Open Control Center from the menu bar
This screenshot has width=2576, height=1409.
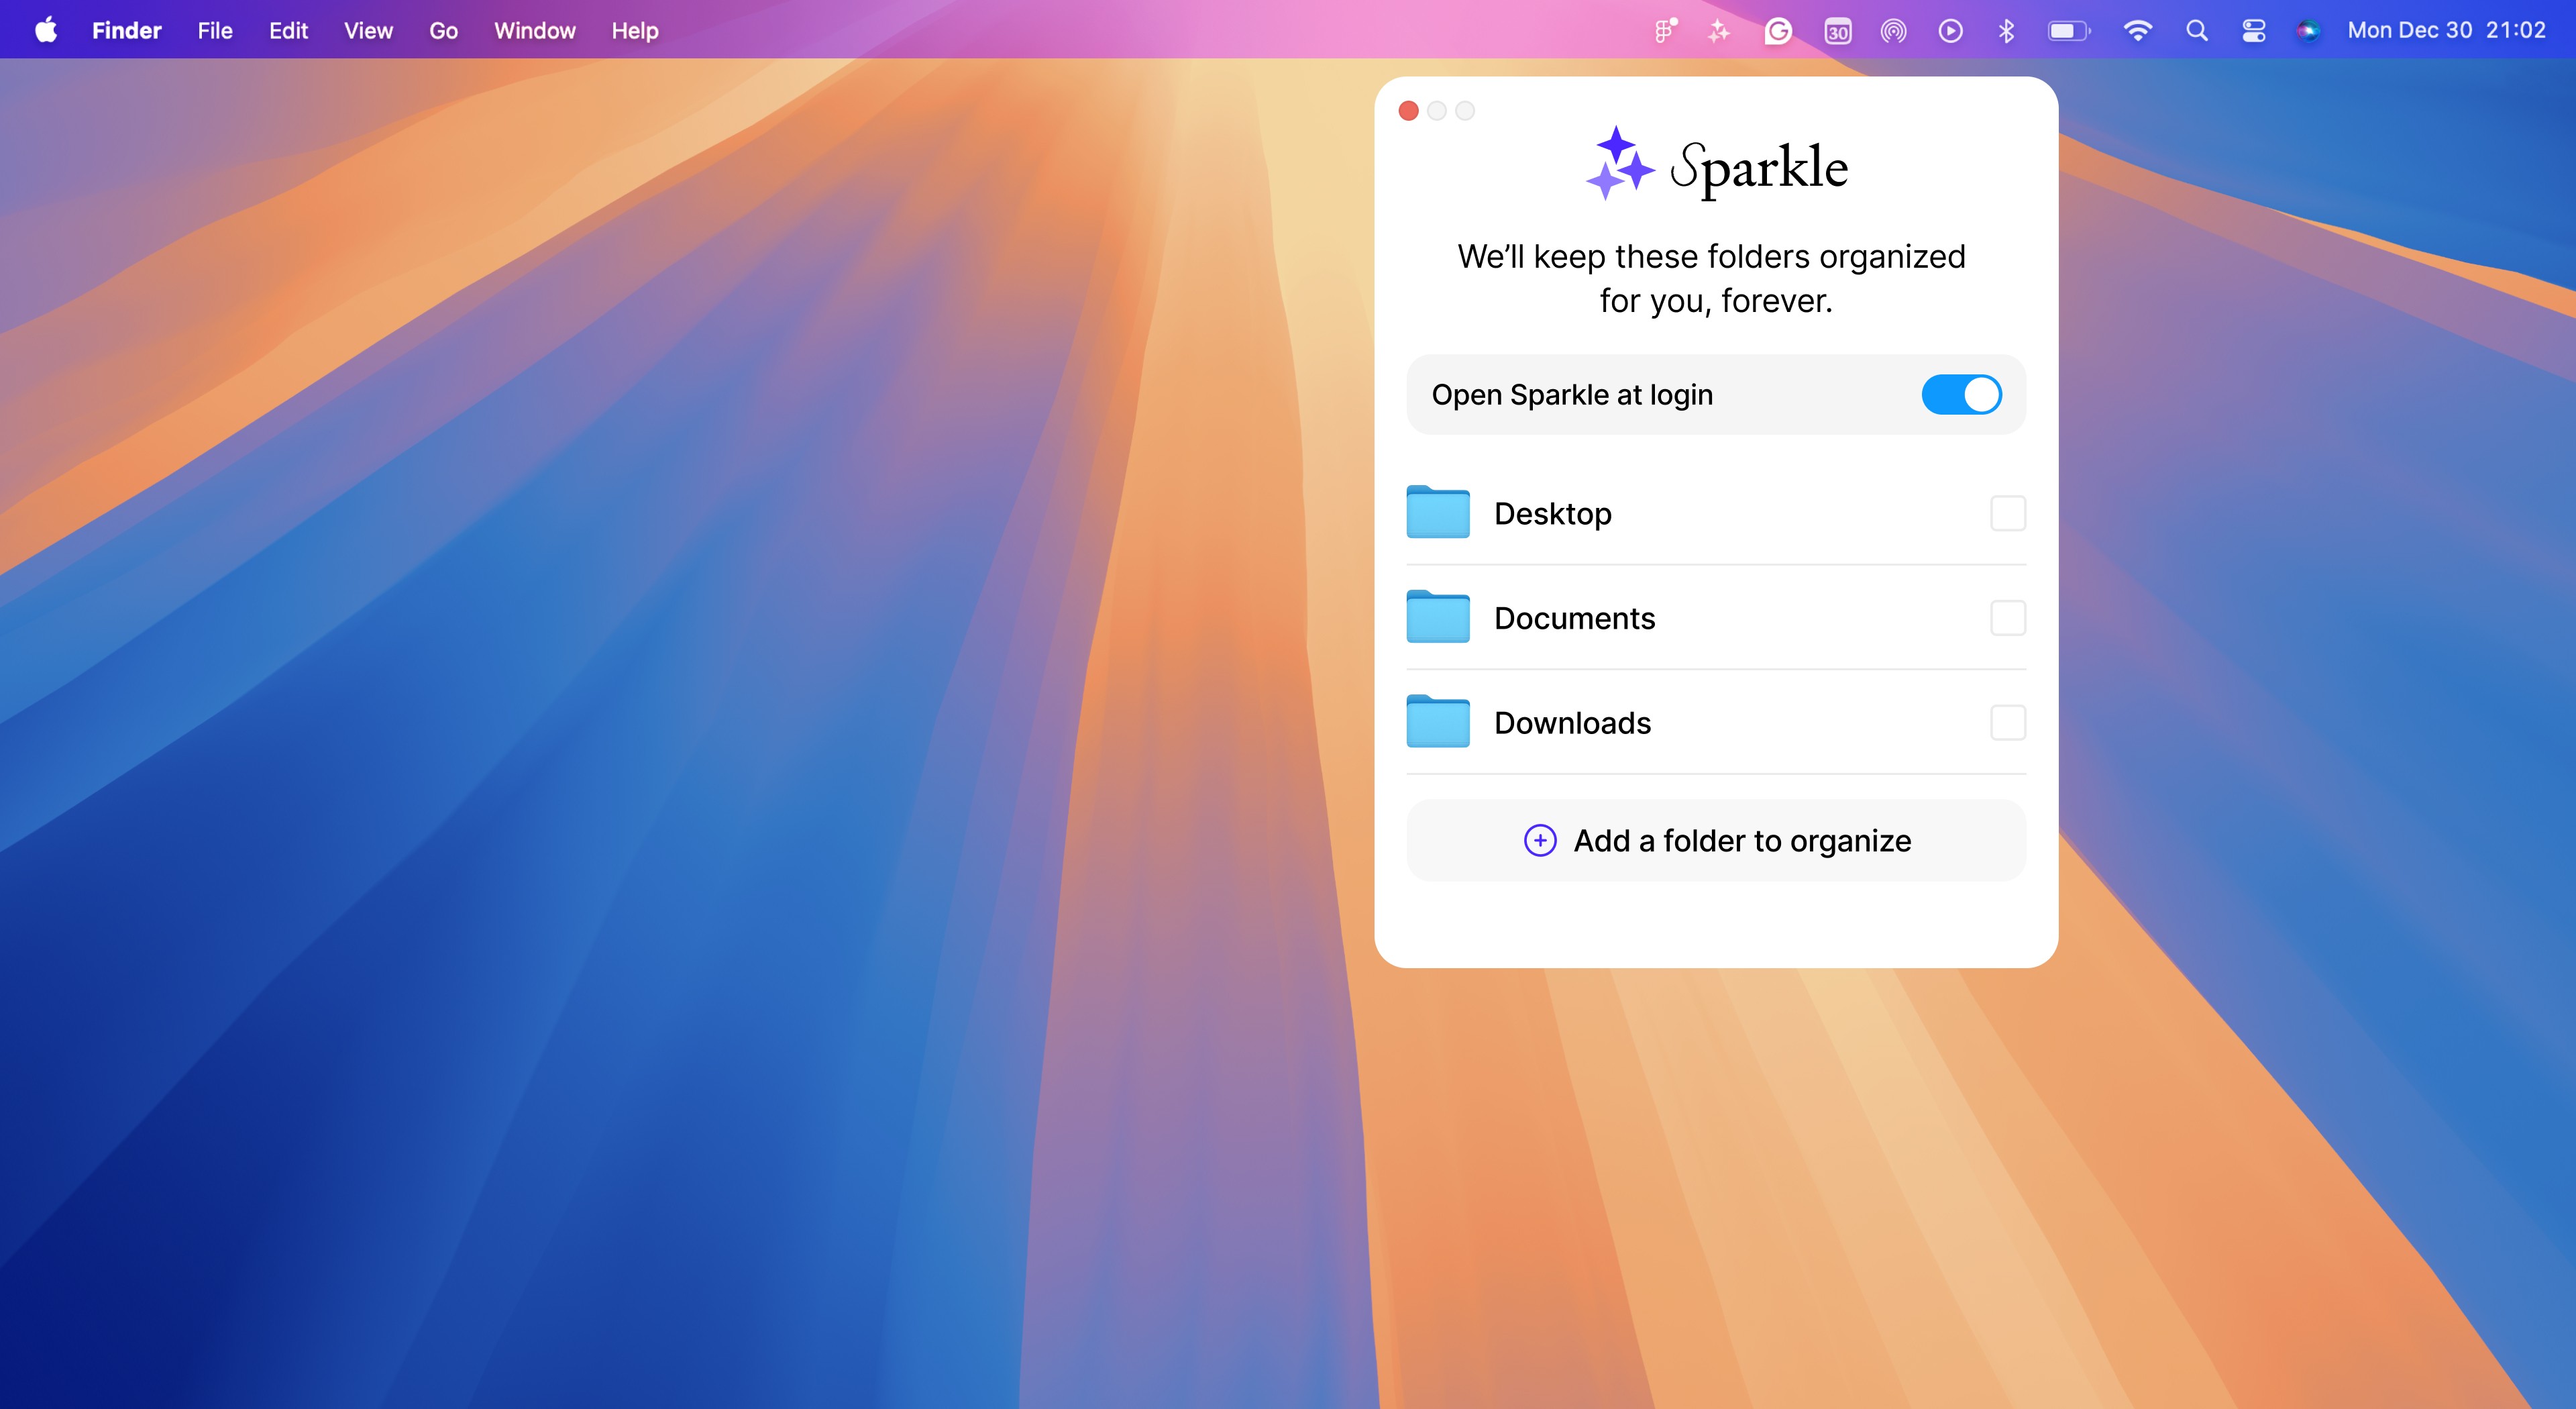click(x=2253, y=31)
